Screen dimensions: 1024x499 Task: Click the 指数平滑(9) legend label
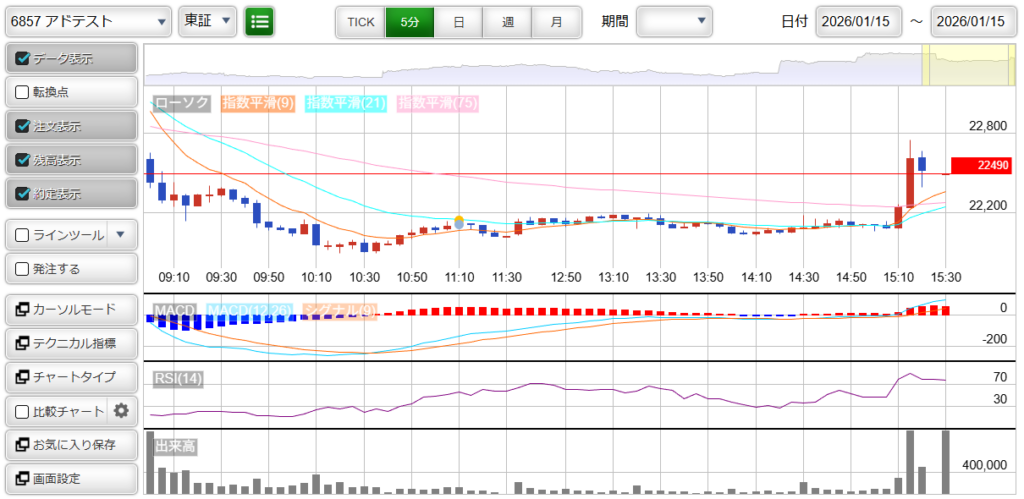coord(257,103)
